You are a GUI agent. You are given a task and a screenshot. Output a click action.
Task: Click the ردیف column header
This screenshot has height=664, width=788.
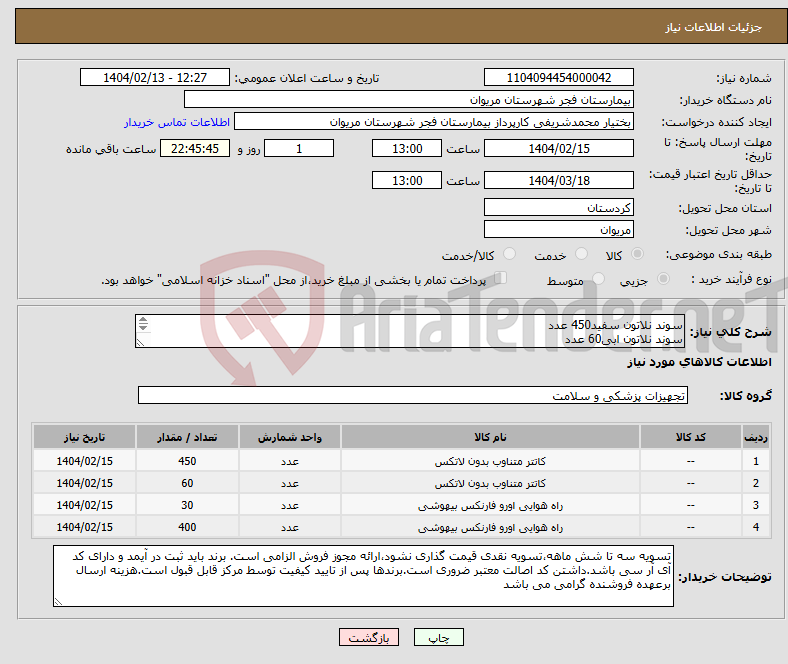(x=755, y=437)
